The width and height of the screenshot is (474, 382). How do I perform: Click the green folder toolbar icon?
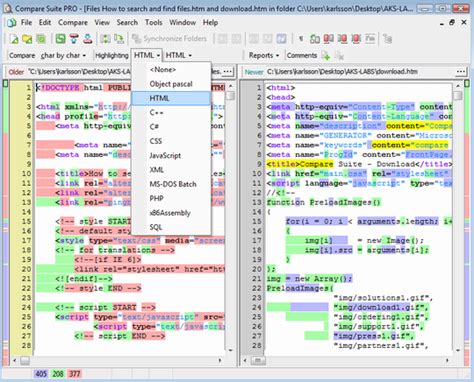click(x=41, y=39)
